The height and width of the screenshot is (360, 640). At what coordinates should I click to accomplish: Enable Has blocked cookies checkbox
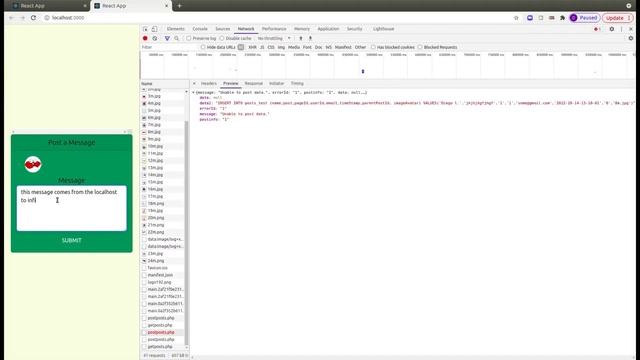pos(373,47)
